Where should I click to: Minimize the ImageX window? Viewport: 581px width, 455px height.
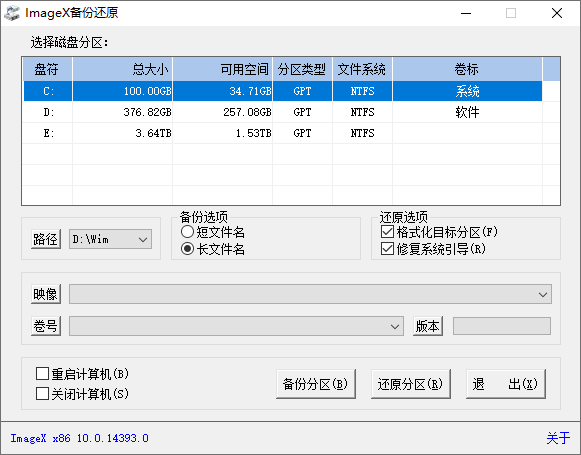coord(466,13)
